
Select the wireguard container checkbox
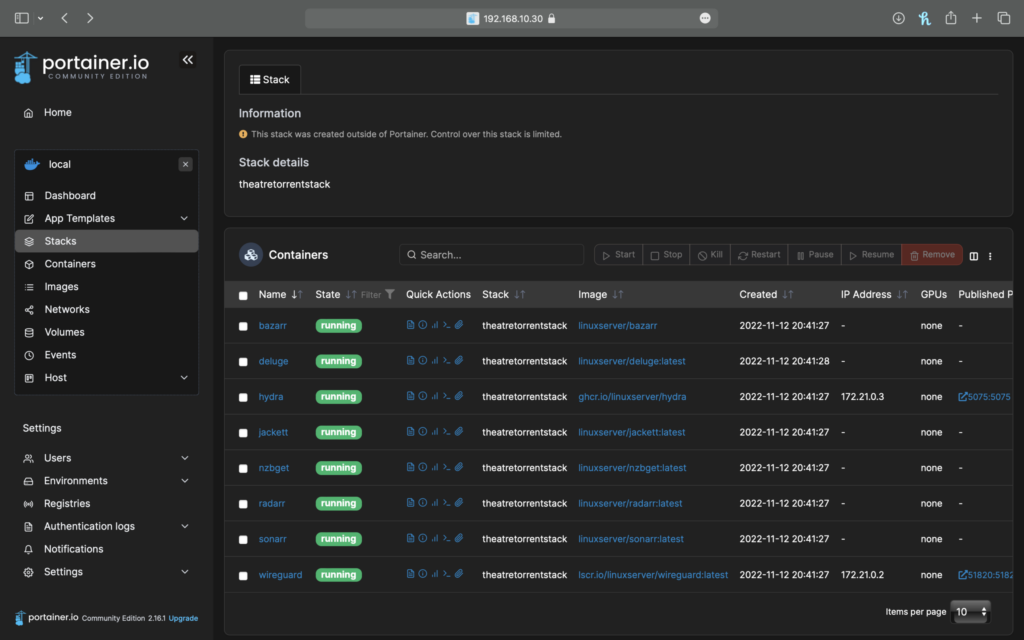[243, 575]
